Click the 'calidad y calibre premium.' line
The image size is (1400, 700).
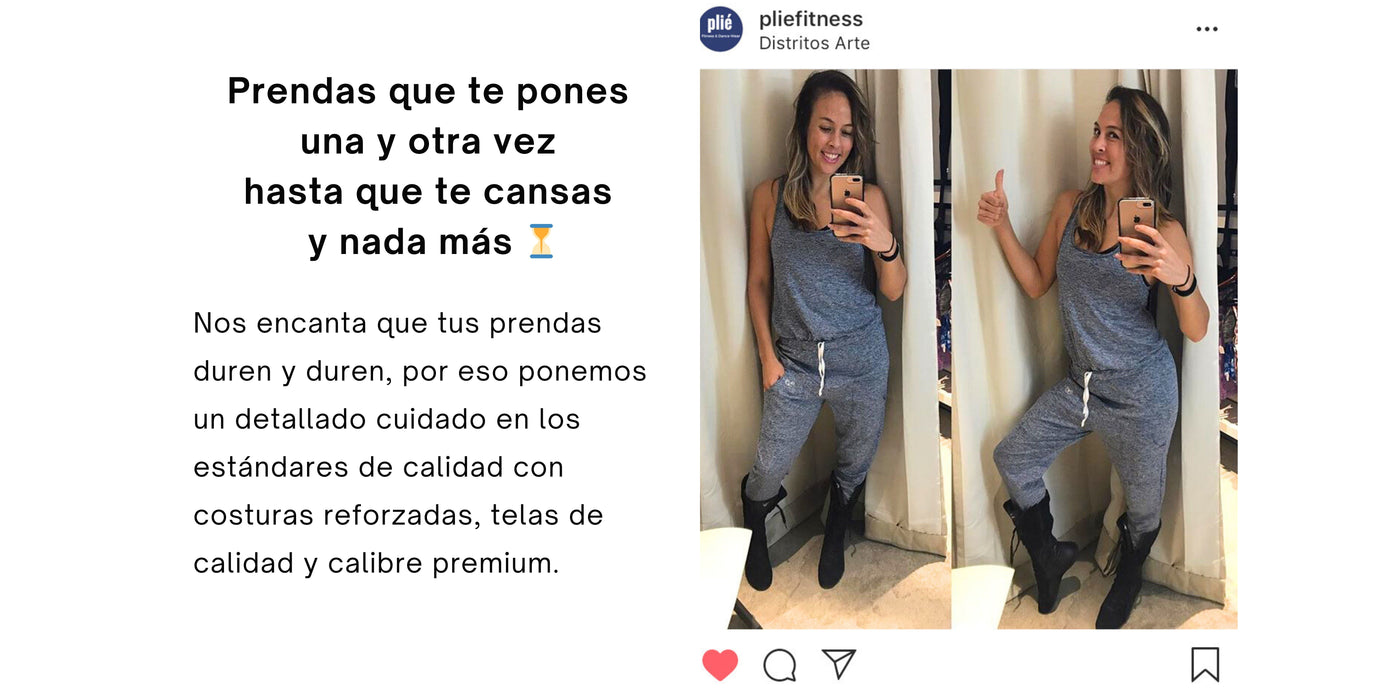click(x=376, y=563)
